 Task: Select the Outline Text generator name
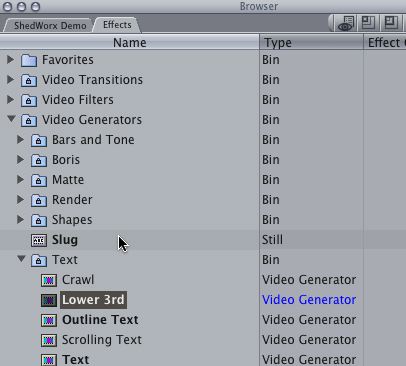click(x=100, y=320)
